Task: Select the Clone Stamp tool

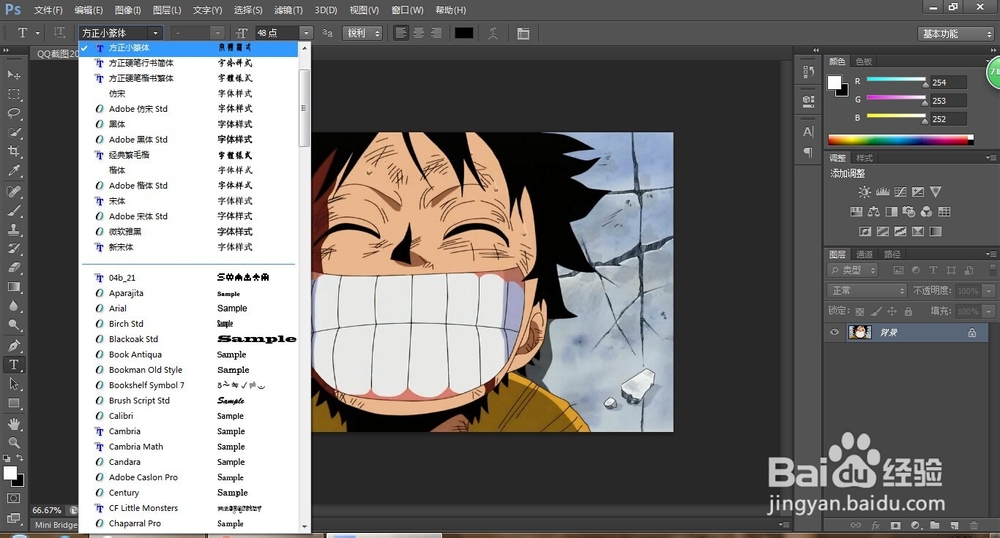Action: pos(13,229)
